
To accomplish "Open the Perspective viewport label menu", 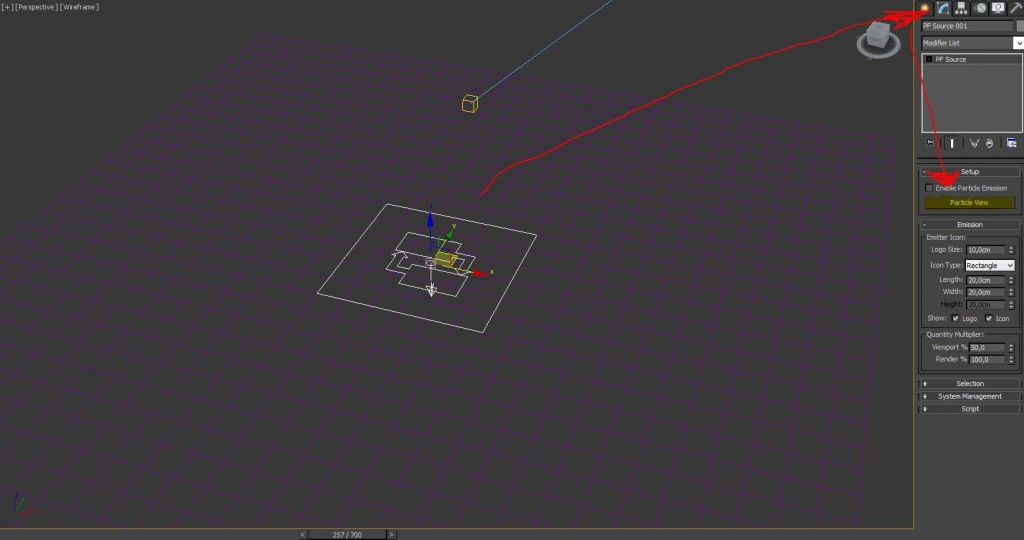I will coord(37,7).
